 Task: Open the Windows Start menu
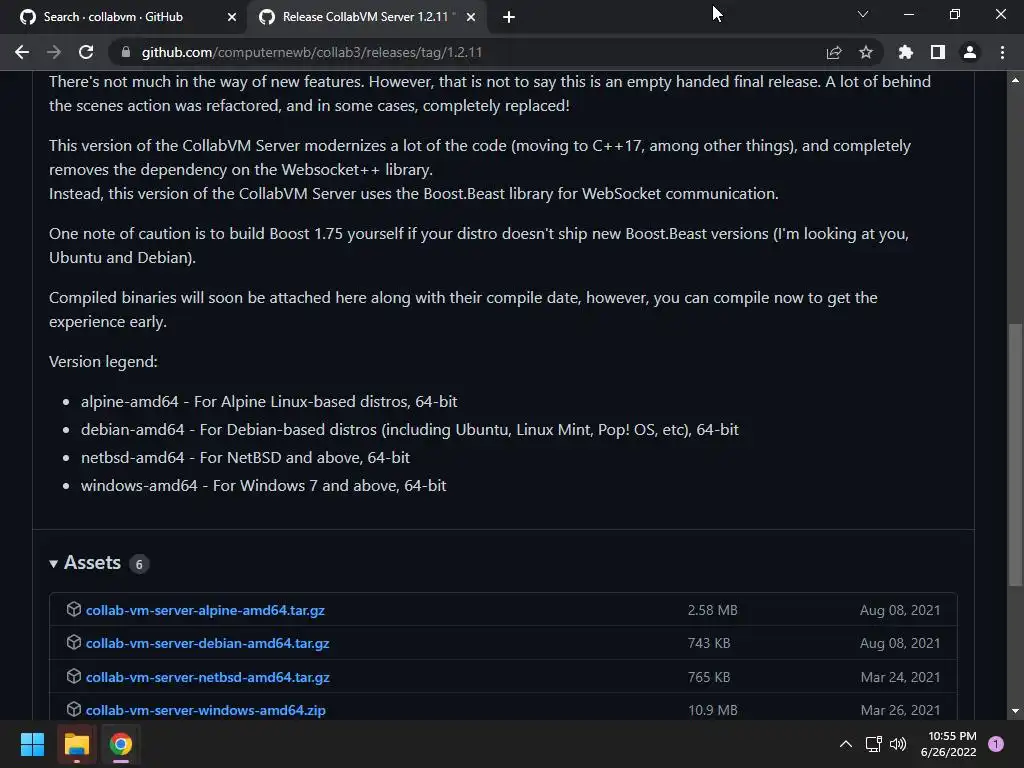pyautogui.click(x=32, y=744)
